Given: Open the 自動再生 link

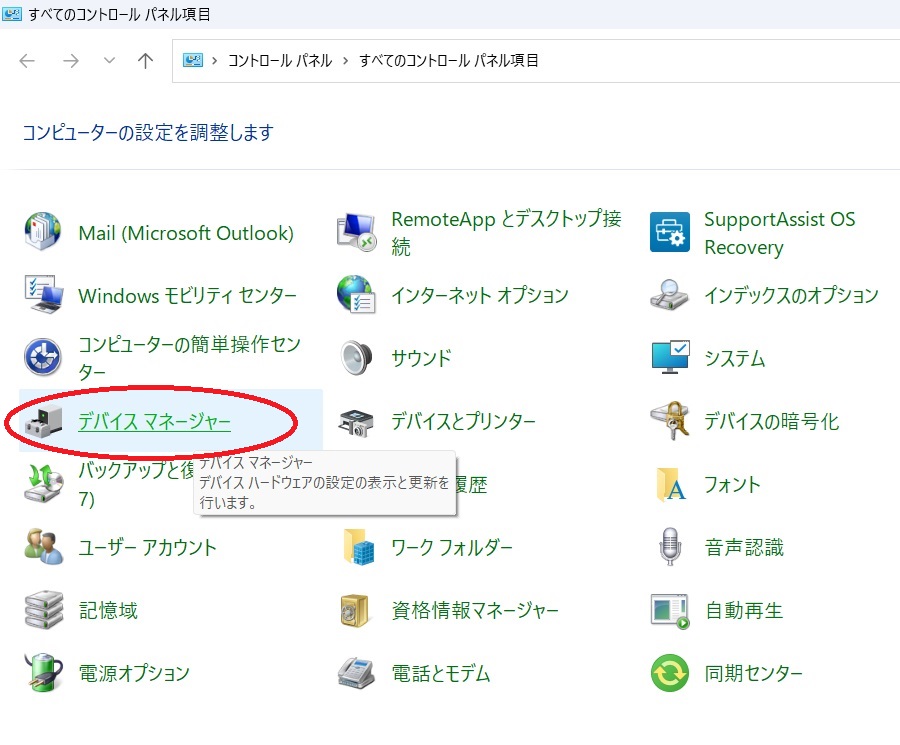Looking at the screenshot, I should [x=743, y=610].
